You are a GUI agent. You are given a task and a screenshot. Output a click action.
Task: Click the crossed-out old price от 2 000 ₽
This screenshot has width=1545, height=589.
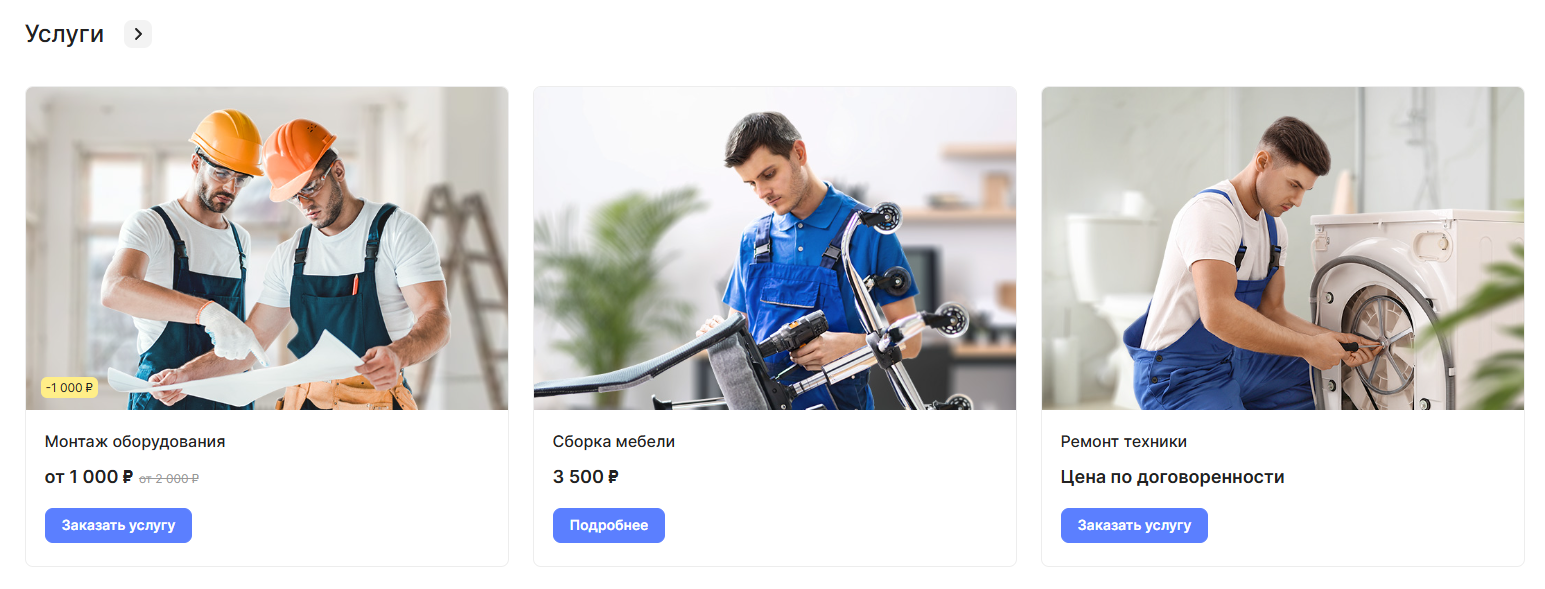(169, 479)
